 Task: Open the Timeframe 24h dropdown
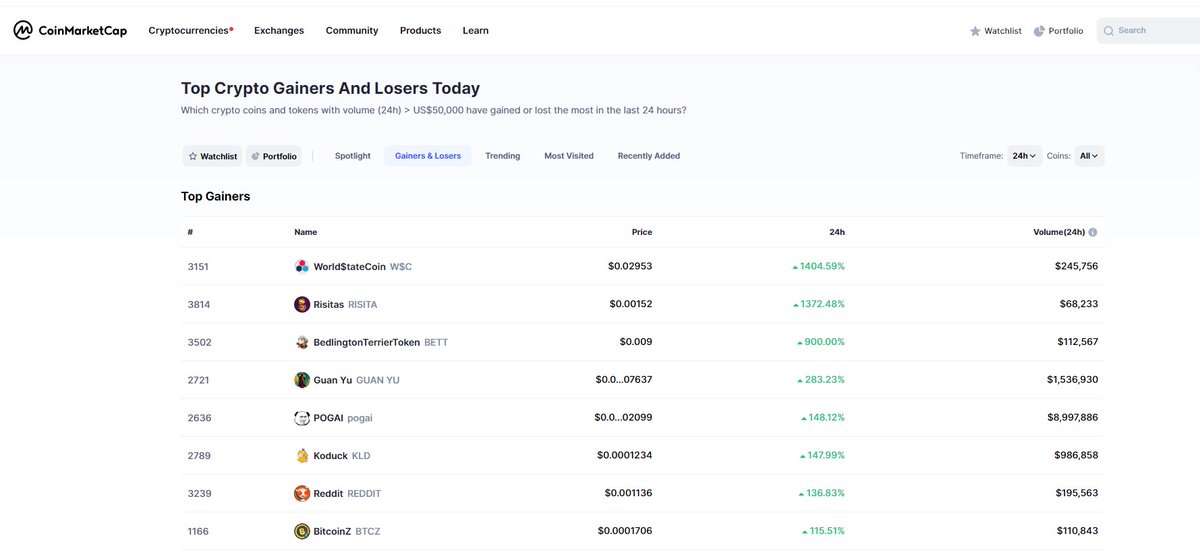1025,156
